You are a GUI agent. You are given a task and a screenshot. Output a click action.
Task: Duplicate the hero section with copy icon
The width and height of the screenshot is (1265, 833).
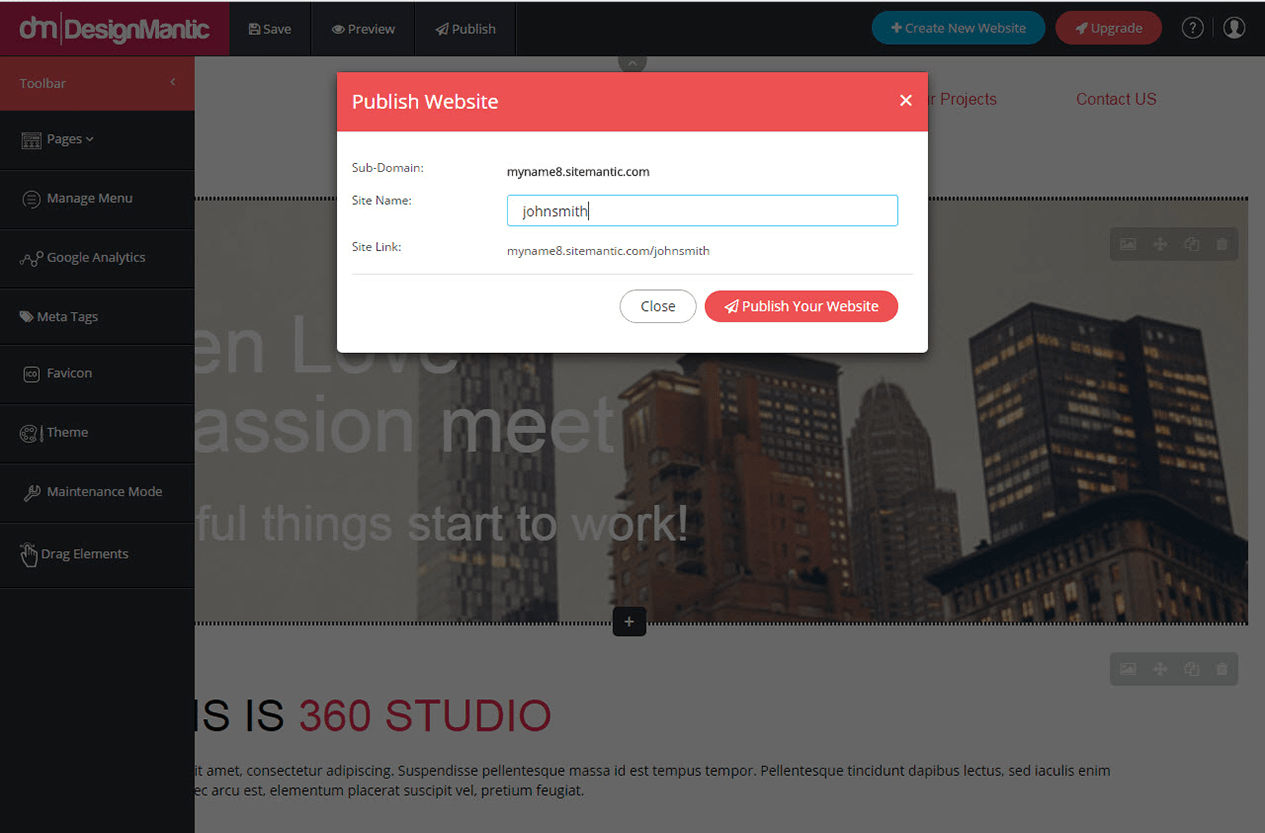pos(1191,244)
